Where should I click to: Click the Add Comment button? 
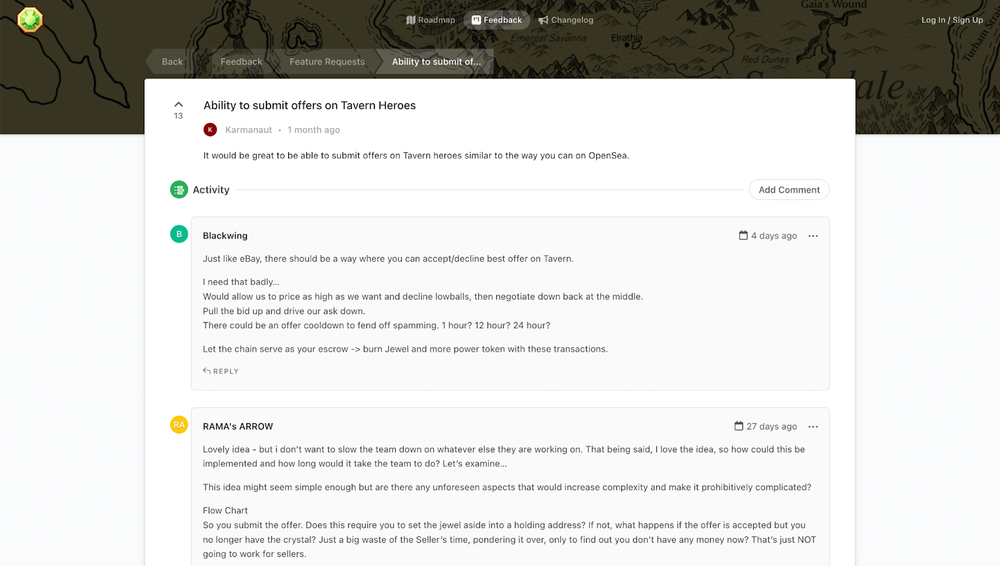[x=789, y=190]
